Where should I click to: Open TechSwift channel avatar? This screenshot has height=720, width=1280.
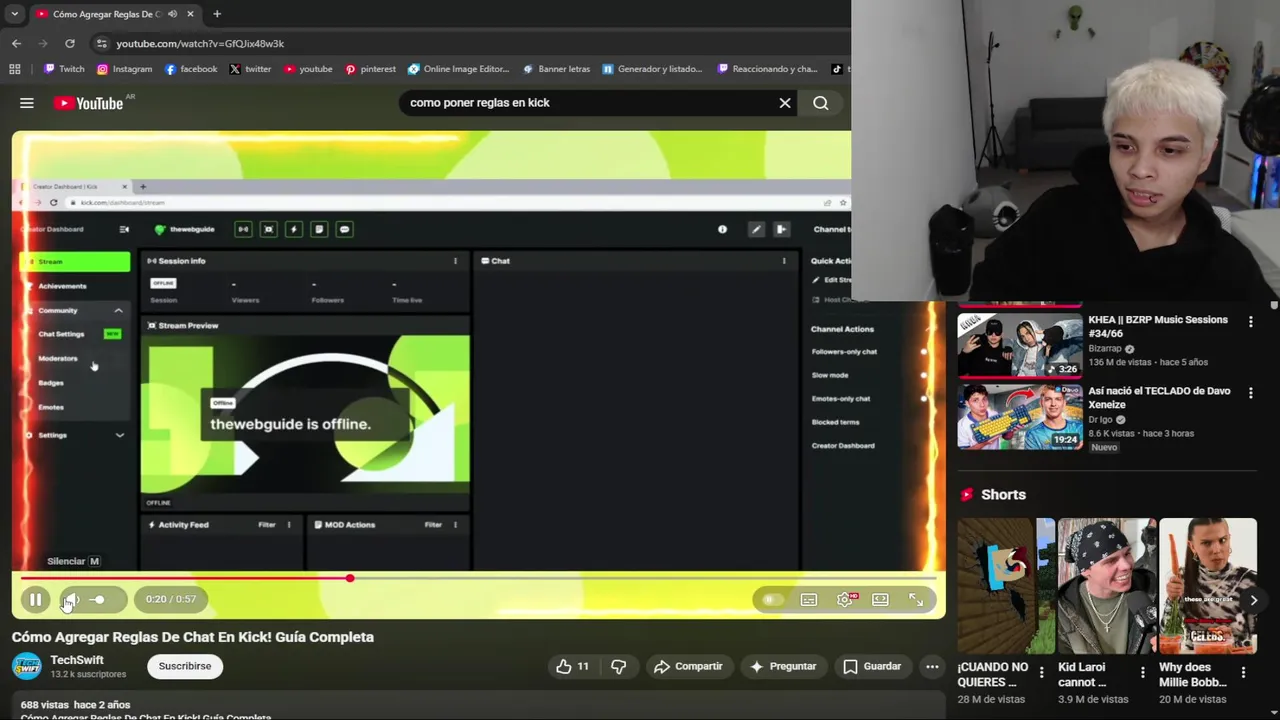pos(27,666)
